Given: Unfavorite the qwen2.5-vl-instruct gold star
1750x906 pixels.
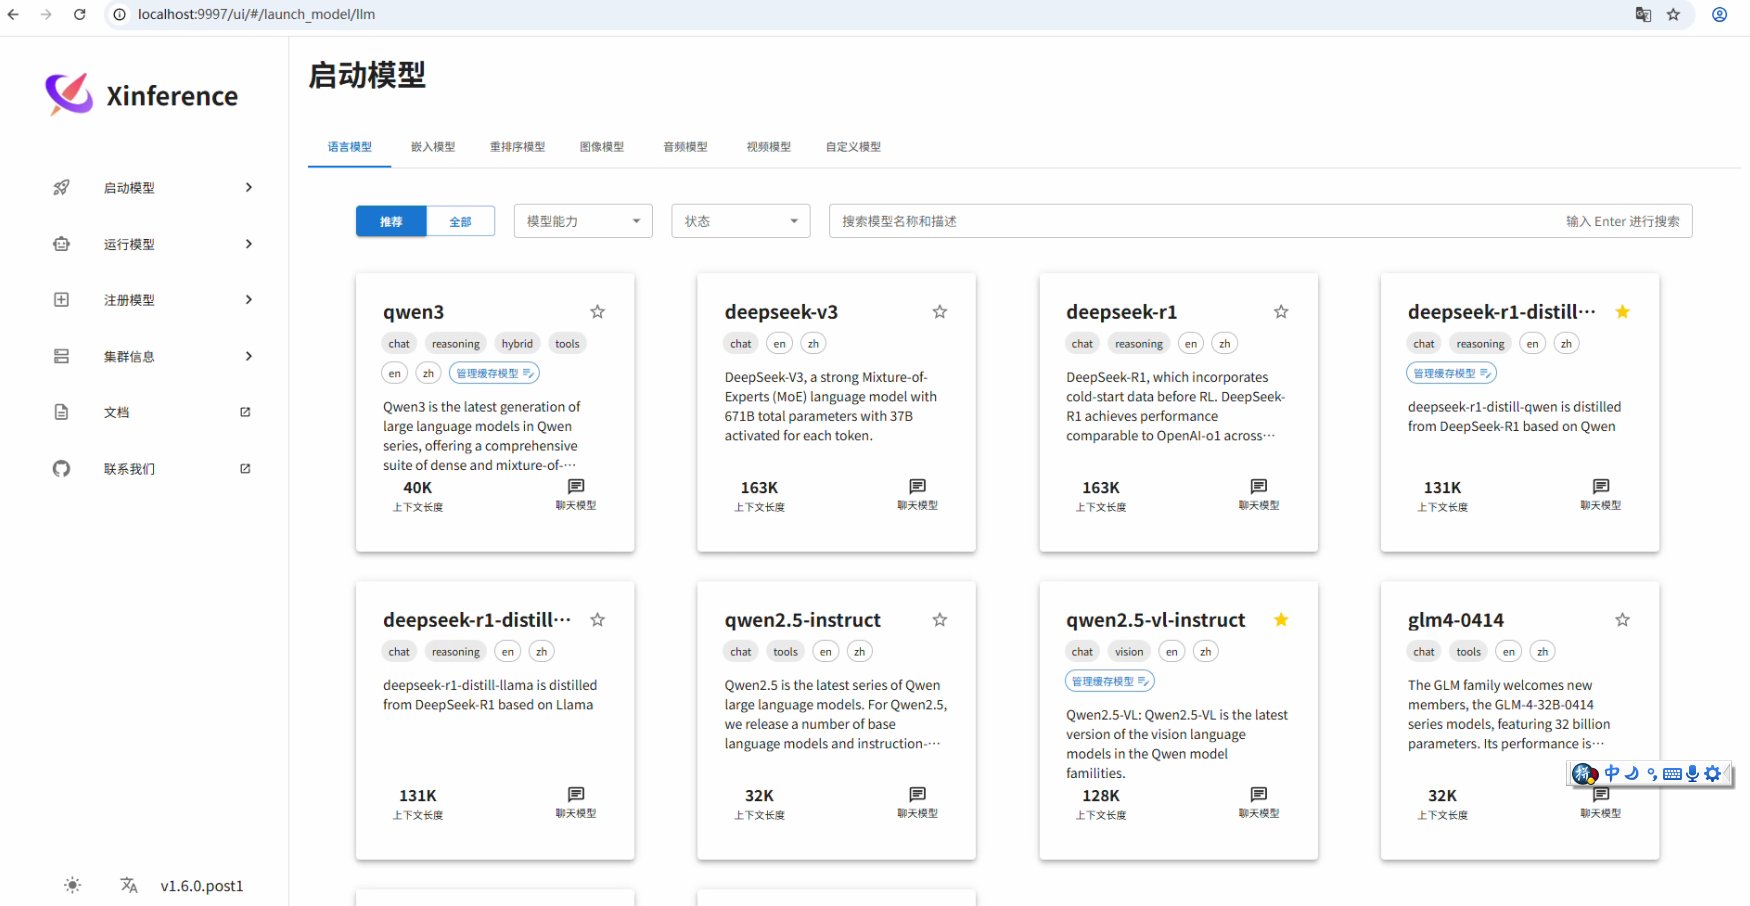Looking at the screenshot, I should [1281, 620].
